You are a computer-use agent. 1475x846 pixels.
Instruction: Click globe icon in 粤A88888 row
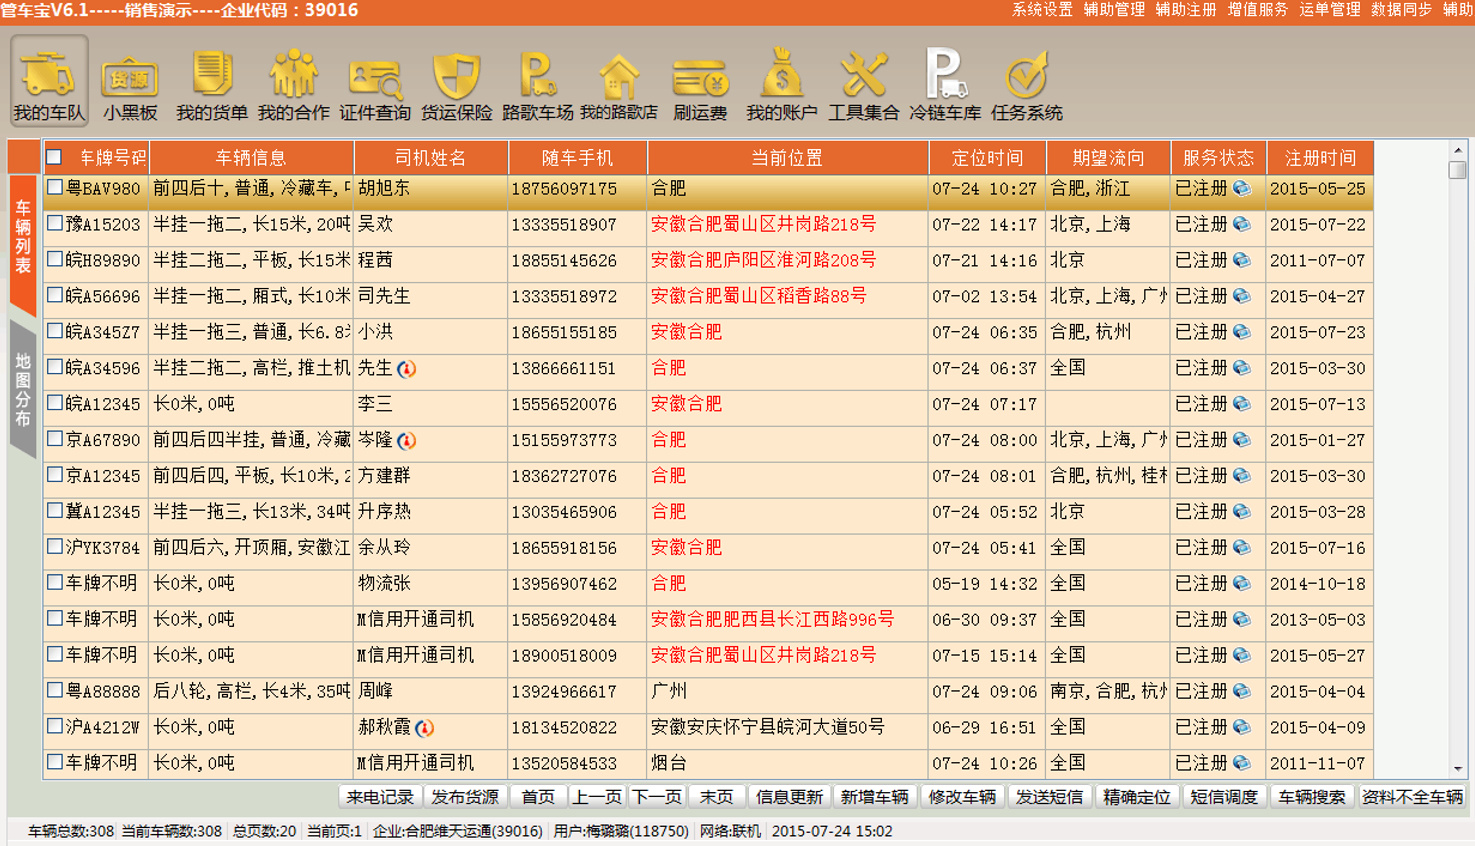(1241, 691)
